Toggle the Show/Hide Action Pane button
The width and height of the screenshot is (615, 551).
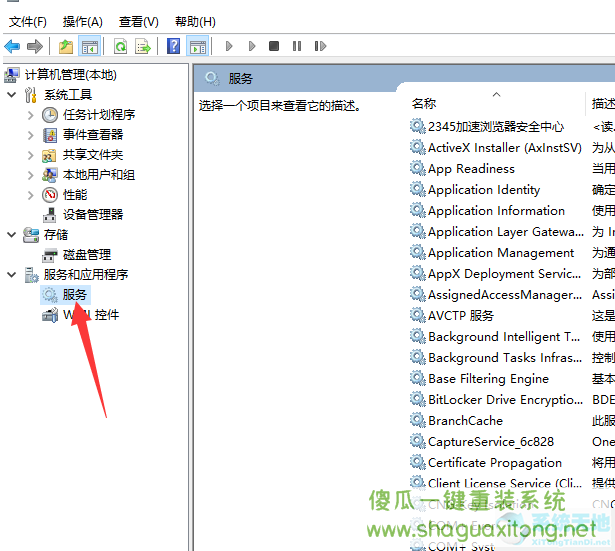pos(198,46)
